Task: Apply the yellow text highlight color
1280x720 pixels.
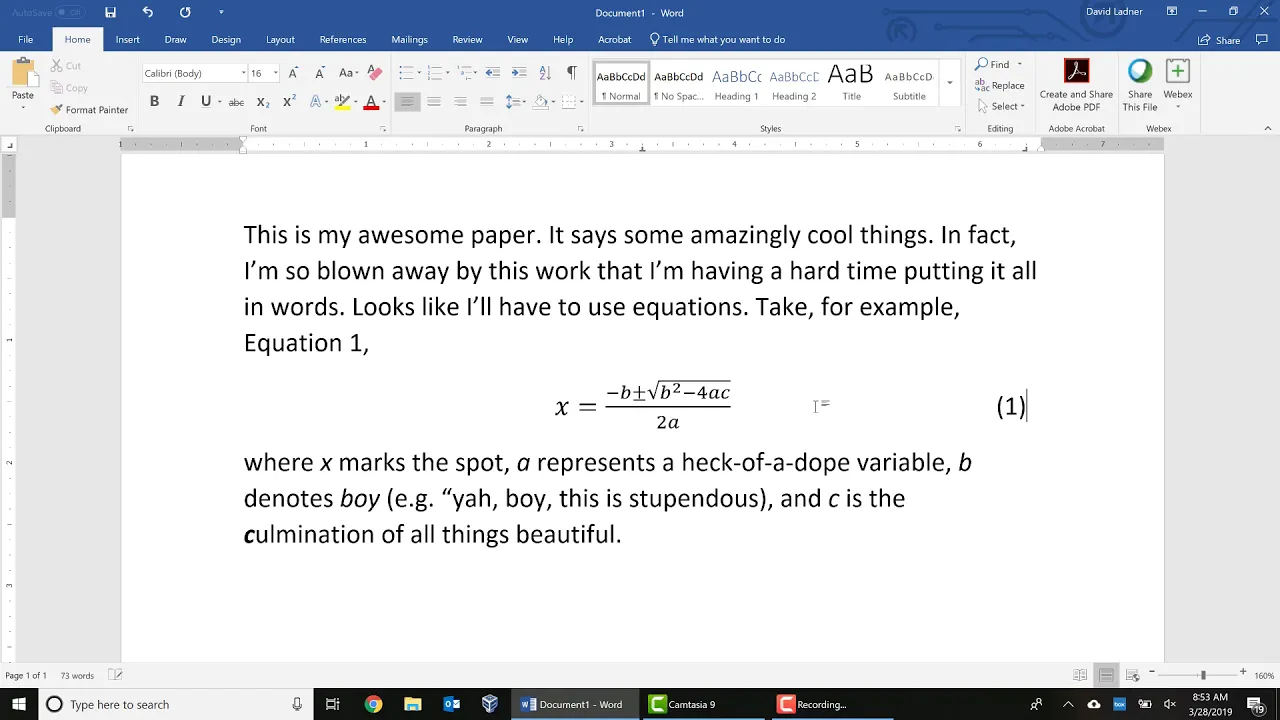Action: [342, 102]
